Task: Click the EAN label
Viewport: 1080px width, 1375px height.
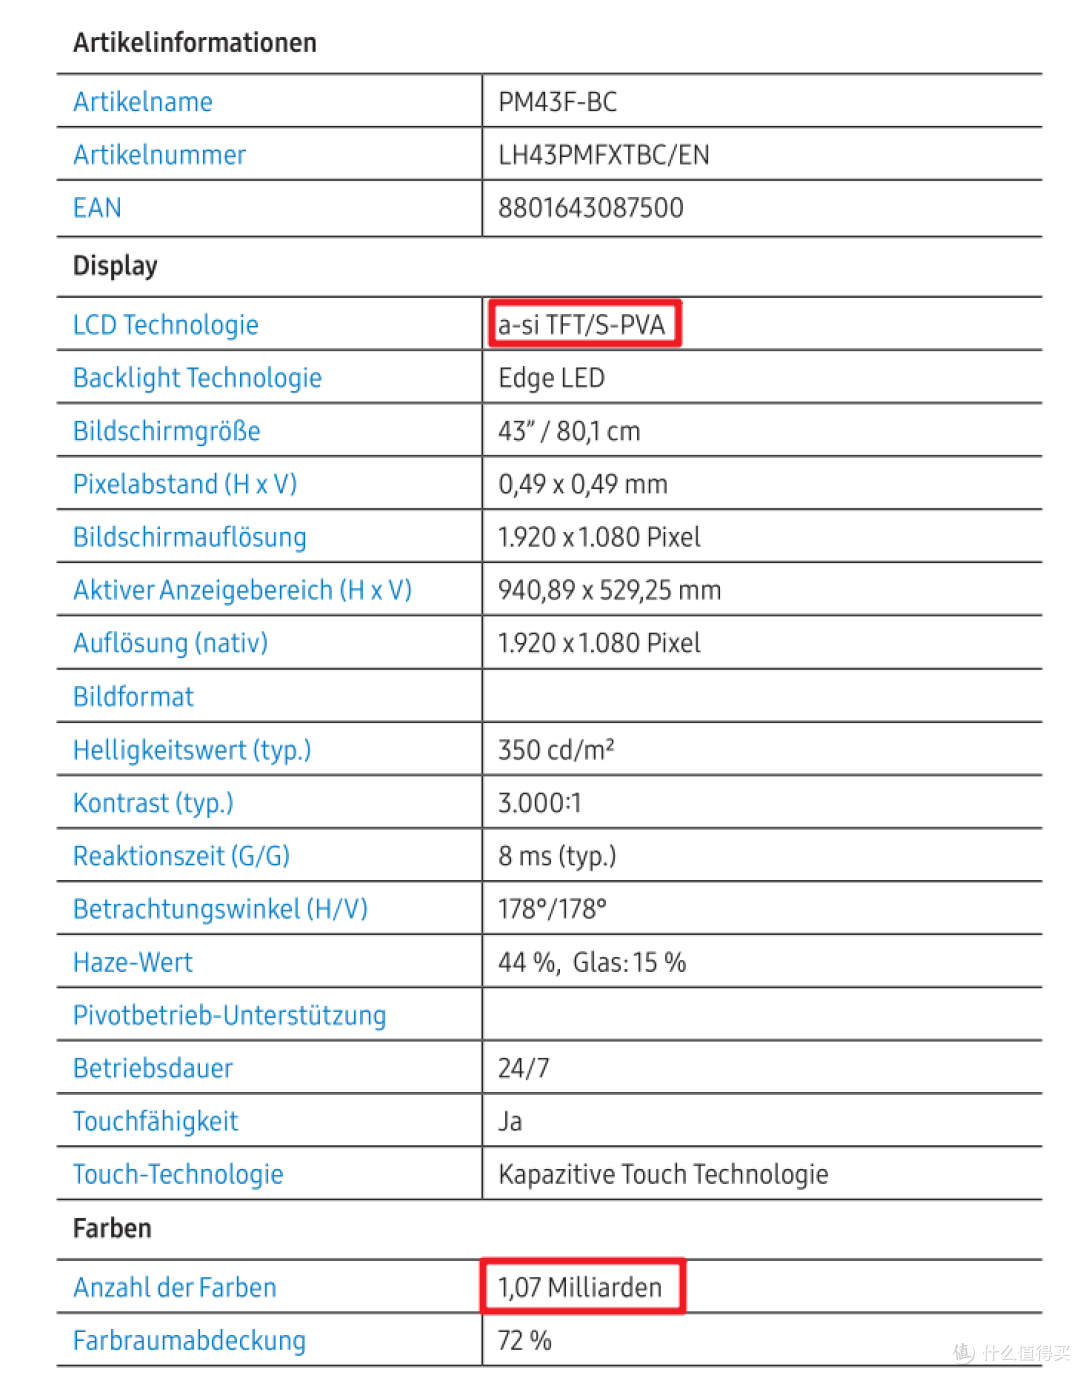Action: pos(97,208)
